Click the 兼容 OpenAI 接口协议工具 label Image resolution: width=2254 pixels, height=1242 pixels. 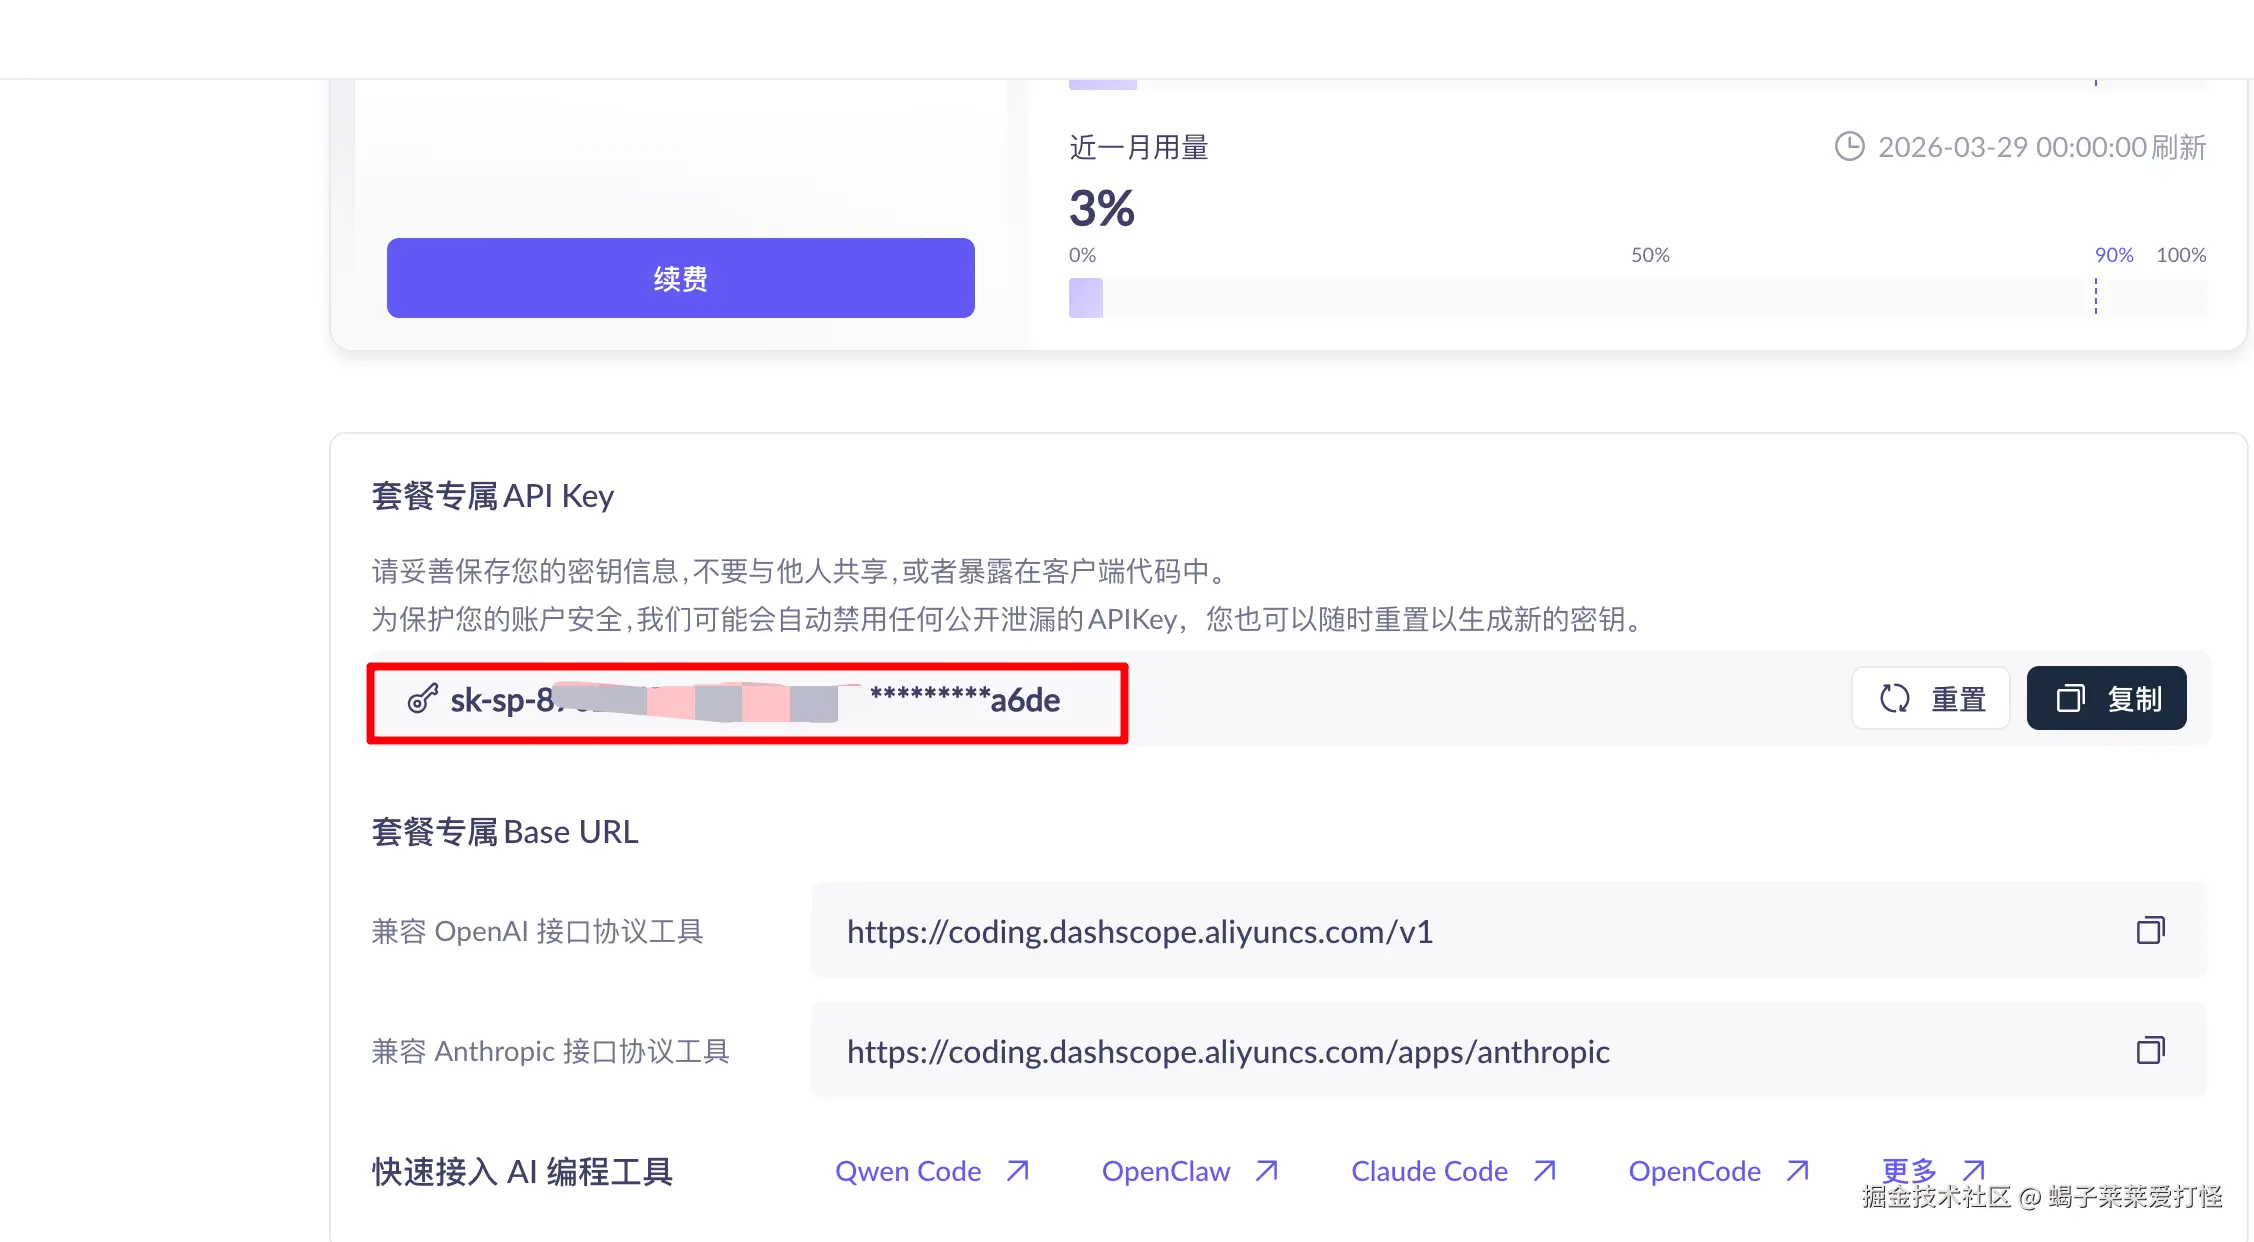pyautogui.click(x=538, y=932)
